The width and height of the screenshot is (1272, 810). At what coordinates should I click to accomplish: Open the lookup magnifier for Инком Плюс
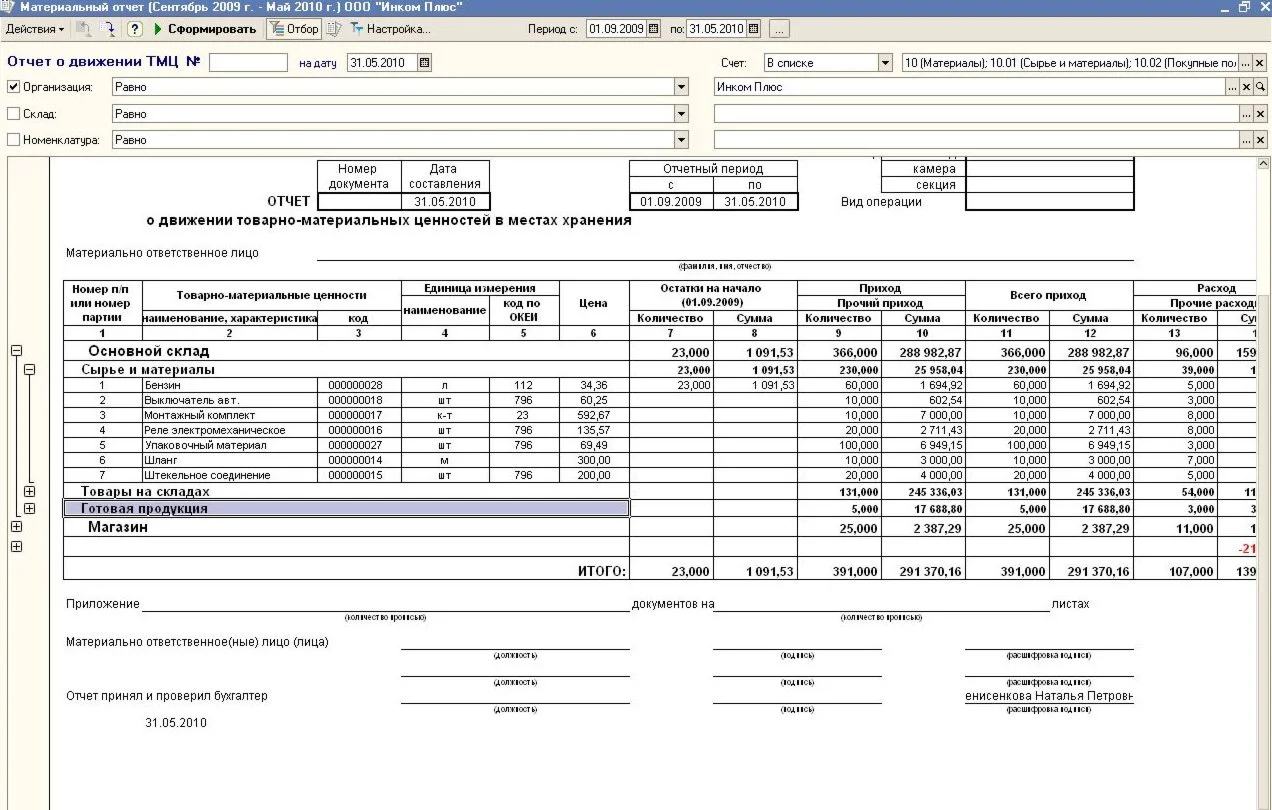click(1260, 88)
